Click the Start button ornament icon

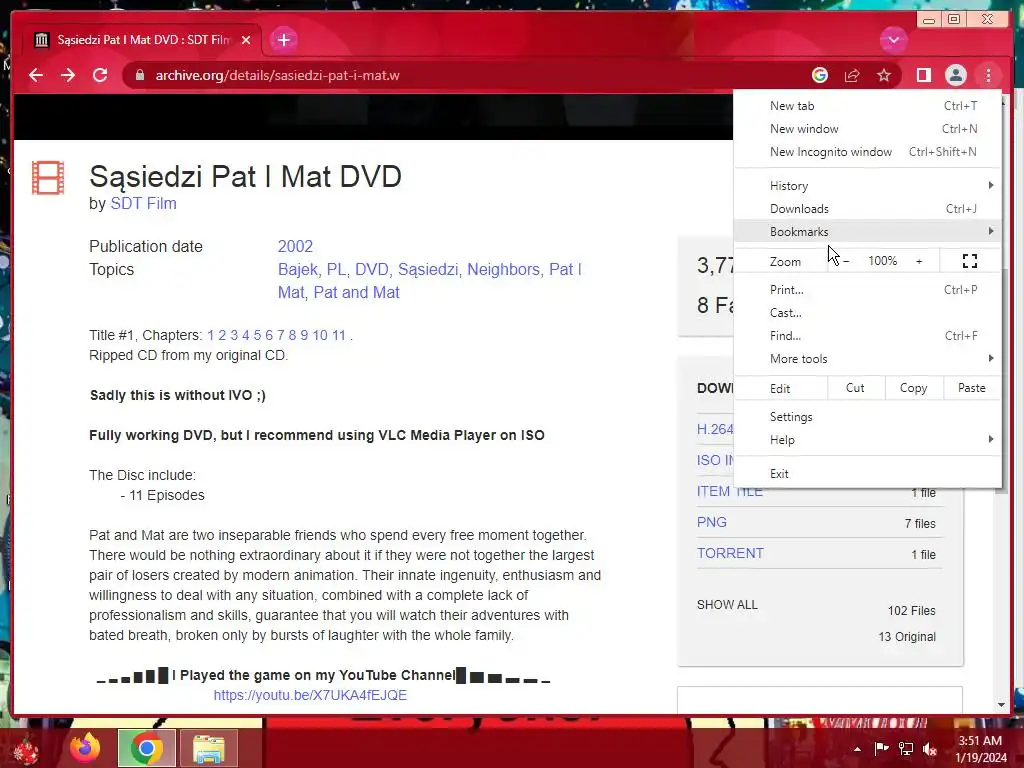(26, 750)
